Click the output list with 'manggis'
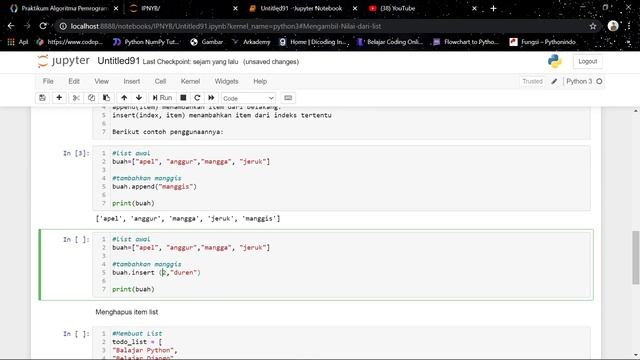 188,219
